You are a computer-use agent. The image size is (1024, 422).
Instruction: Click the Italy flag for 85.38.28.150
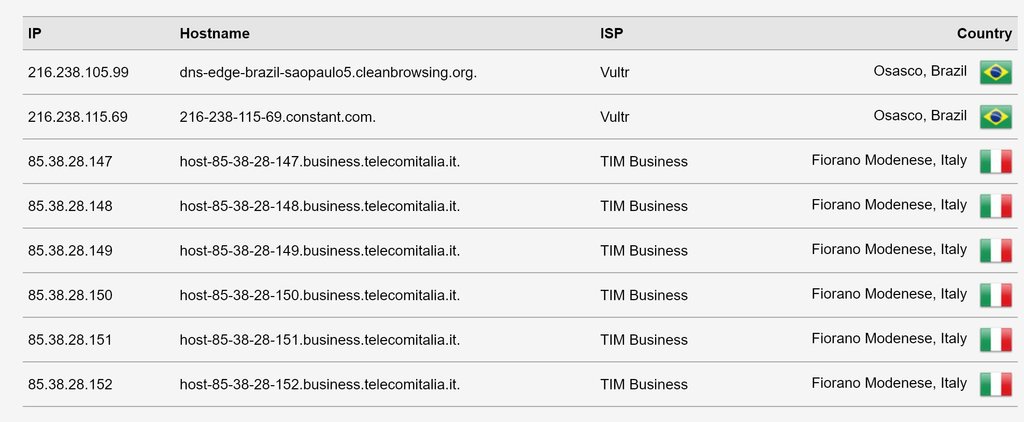point(995,295)
